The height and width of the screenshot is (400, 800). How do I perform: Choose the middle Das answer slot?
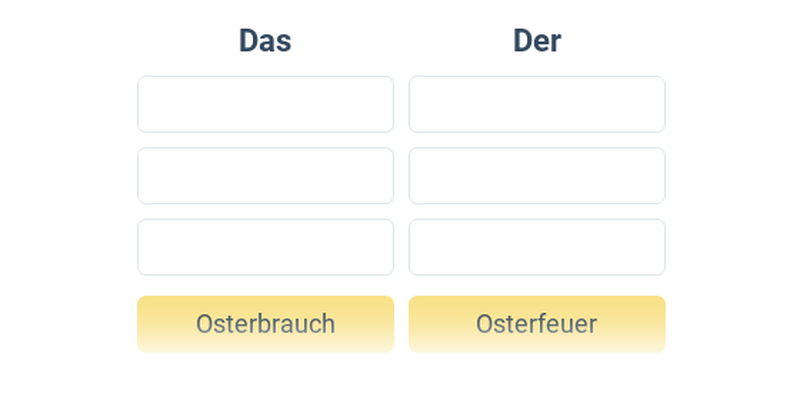265,176
